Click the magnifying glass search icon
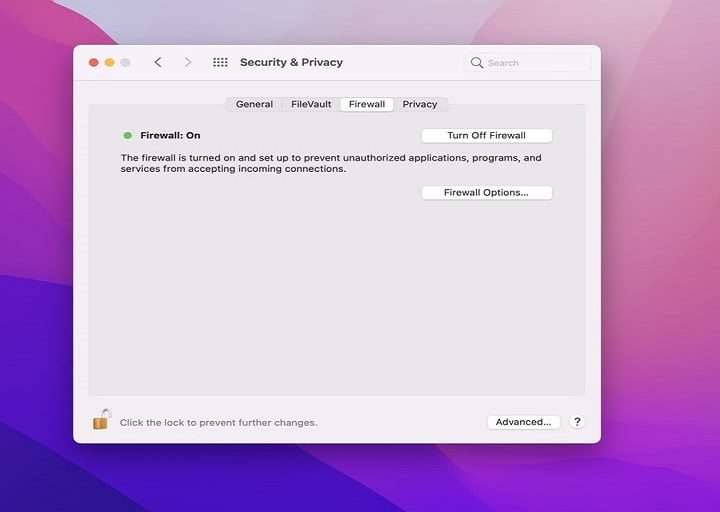This screenshot has width=720, height=512. (477, 63)
